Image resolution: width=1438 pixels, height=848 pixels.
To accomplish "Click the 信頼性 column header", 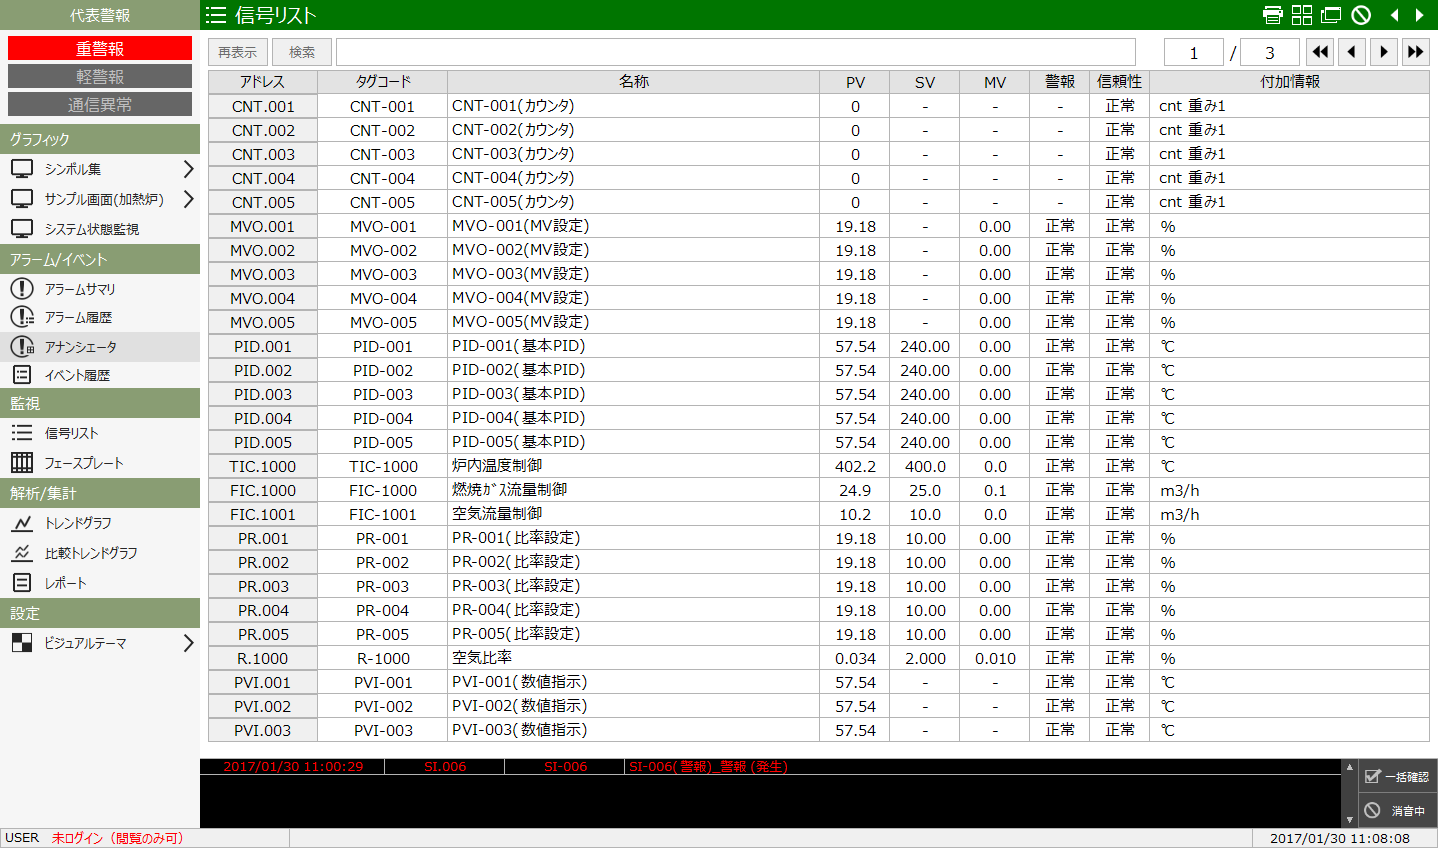I will pyautogui.click(x=1120, y=82).
